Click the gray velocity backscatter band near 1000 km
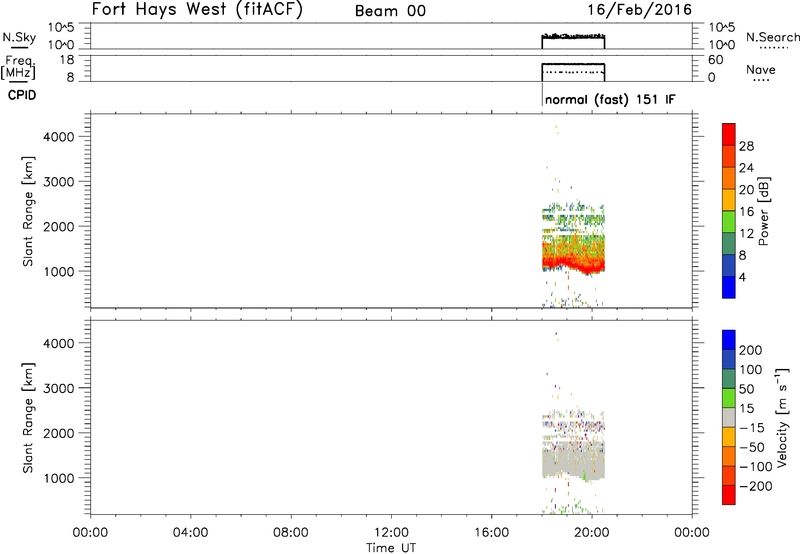 (x=573, y=462)
